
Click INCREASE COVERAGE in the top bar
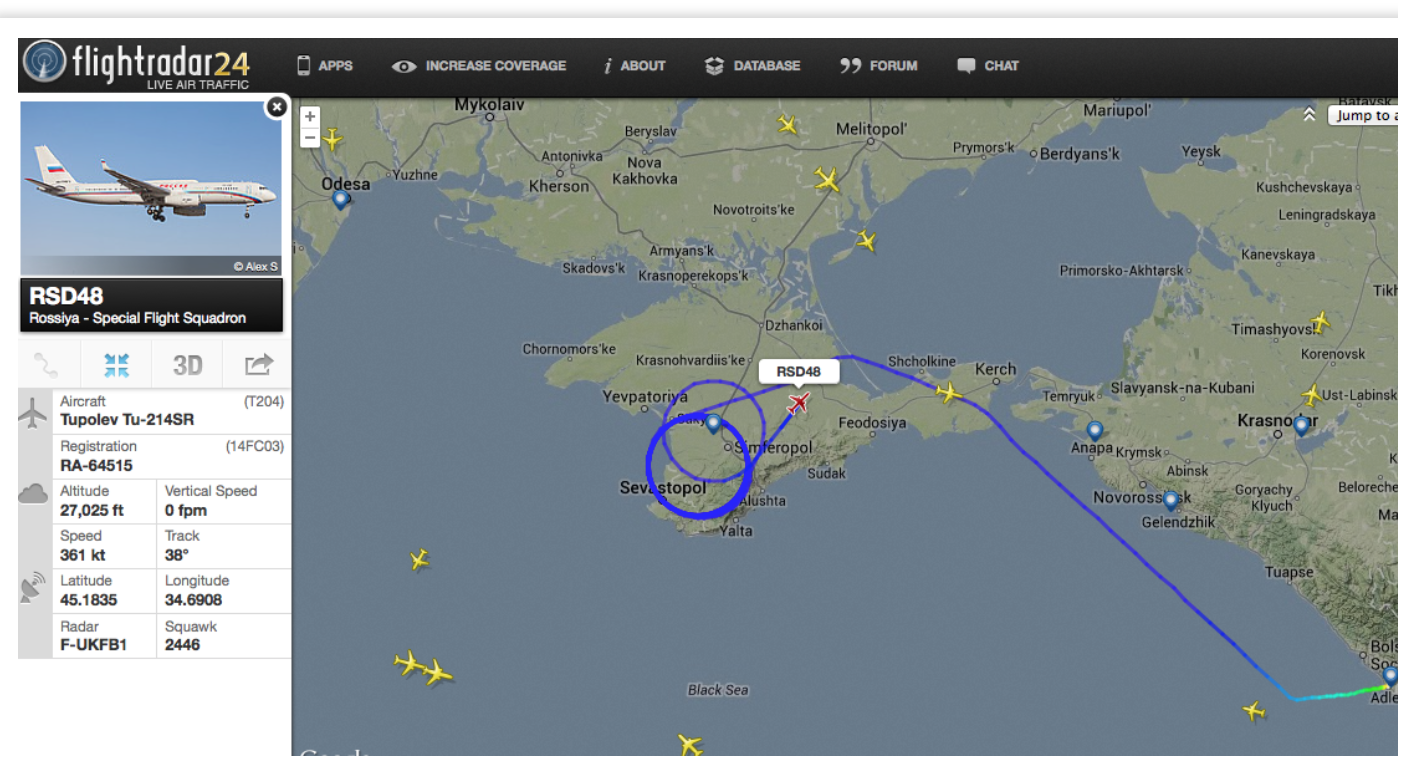(479, 66)
